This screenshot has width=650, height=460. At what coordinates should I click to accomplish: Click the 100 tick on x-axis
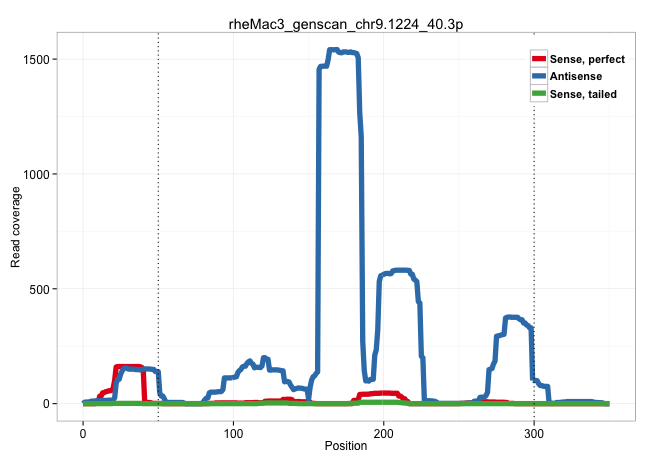click(233, 431)
